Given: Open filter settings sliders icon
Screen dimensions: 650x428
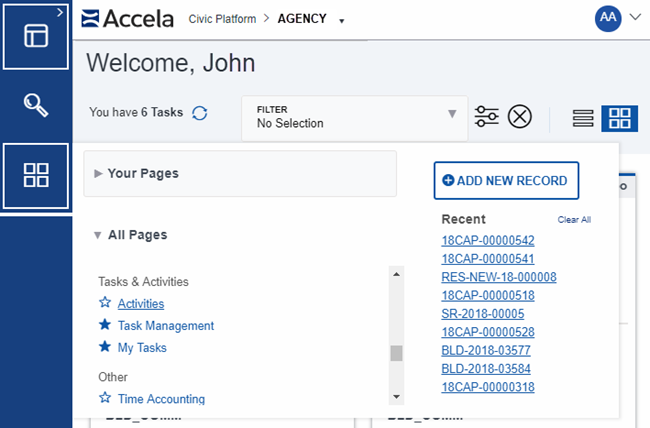Looking at the screenshot, I should click(x=487, y=117).
